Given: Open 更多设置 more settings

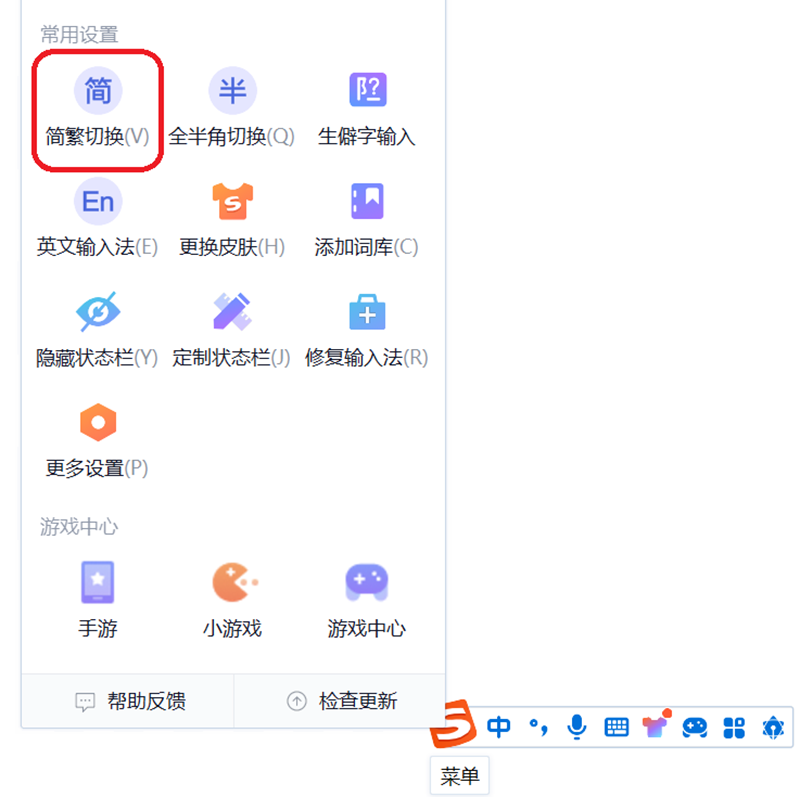Looking at the screenshot, I should coord(97,436).
